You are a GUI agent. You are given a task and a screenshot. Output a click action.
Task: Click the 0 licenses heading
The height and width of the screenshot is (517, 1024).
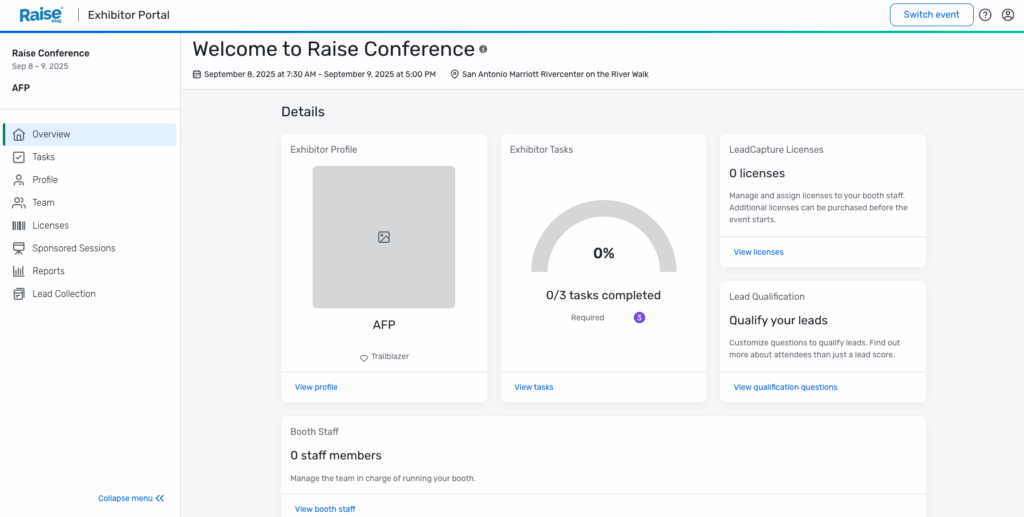point(757,174)
